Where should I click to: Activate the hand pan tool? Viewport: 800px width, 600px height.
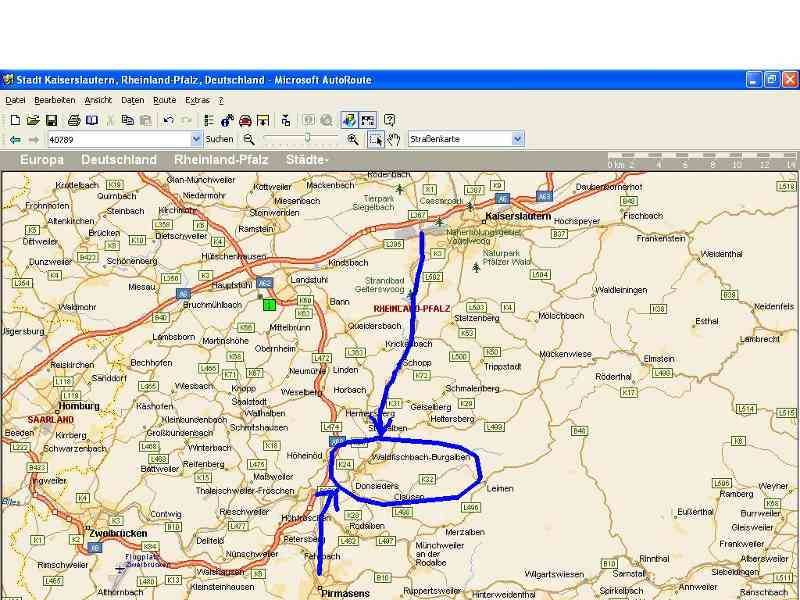pos(394,139)
